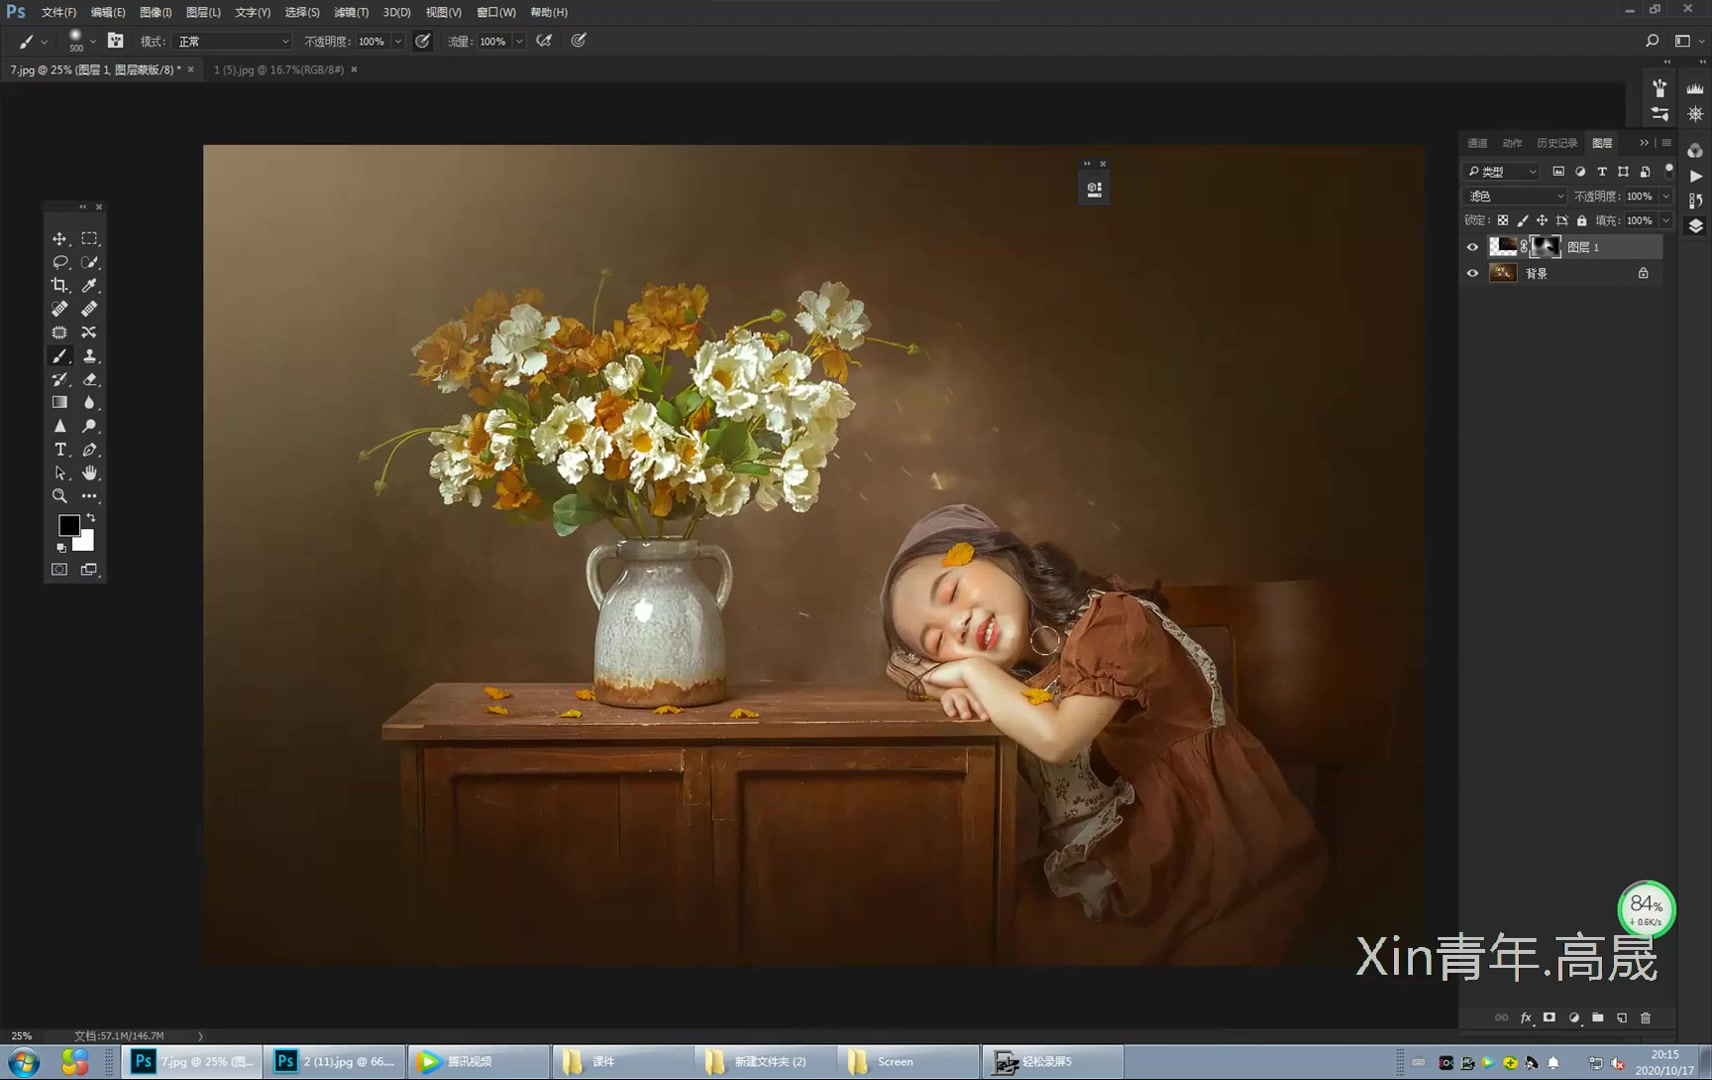The image size is (1712, 1080).
Task: Toggle visibility of 背景 layer
Action: pyautogui.click(x=1472, y=273)
